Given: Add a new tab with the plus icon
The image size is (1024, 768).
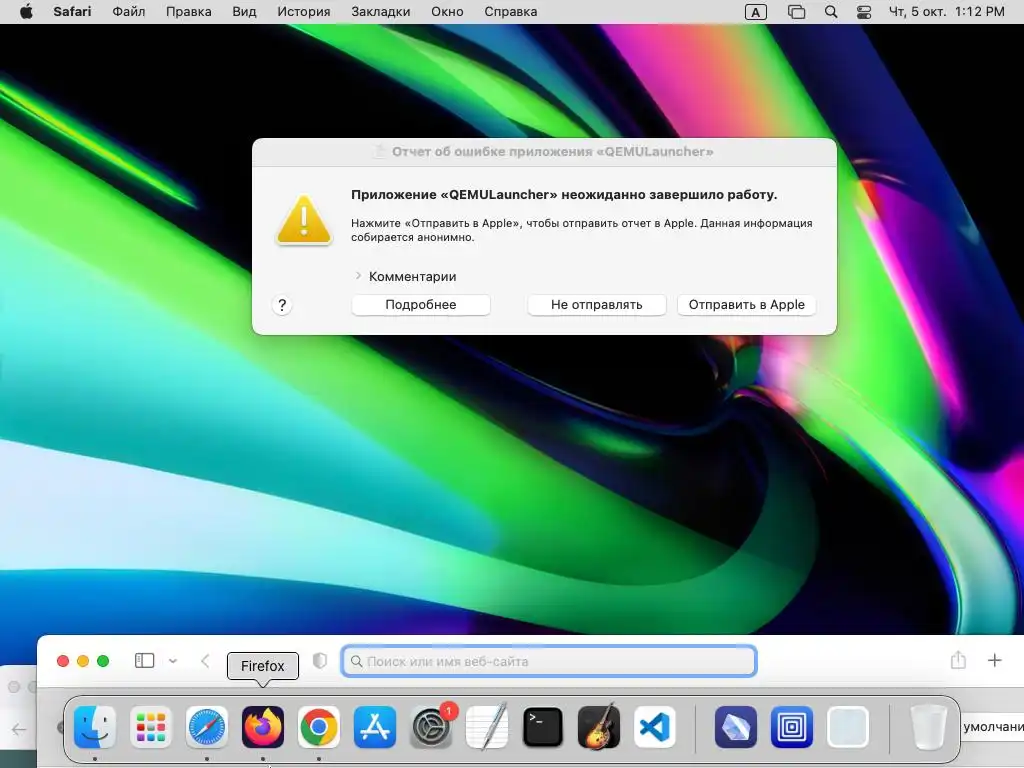Looking at the screenshot, I should pyautogui.click(x=995, y=660).
